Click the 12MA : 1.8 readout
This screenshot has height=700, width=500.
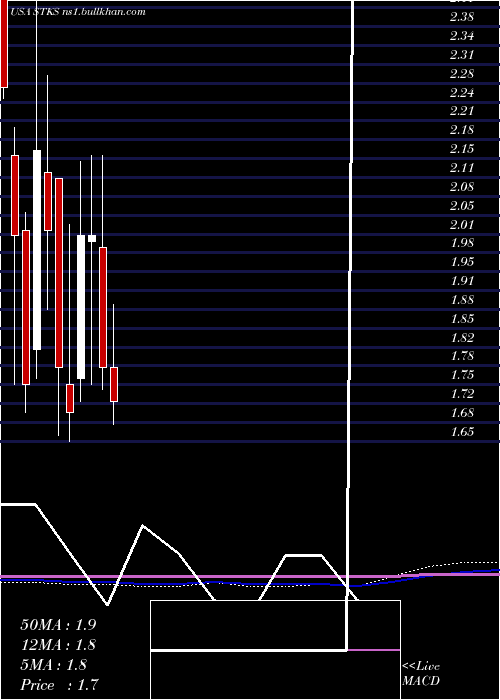click(58, 645)
